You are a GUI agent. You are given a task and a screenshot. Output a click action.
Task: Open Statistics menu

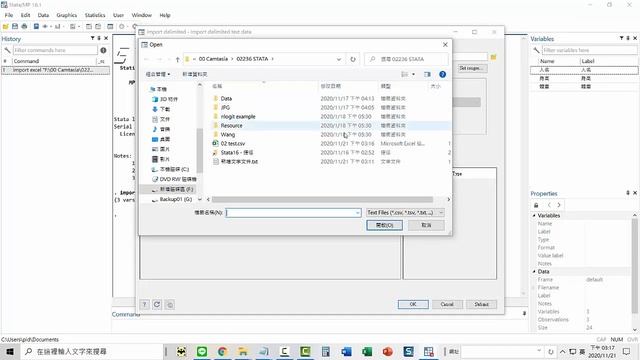pyautogui.click(x=95, y=15)
